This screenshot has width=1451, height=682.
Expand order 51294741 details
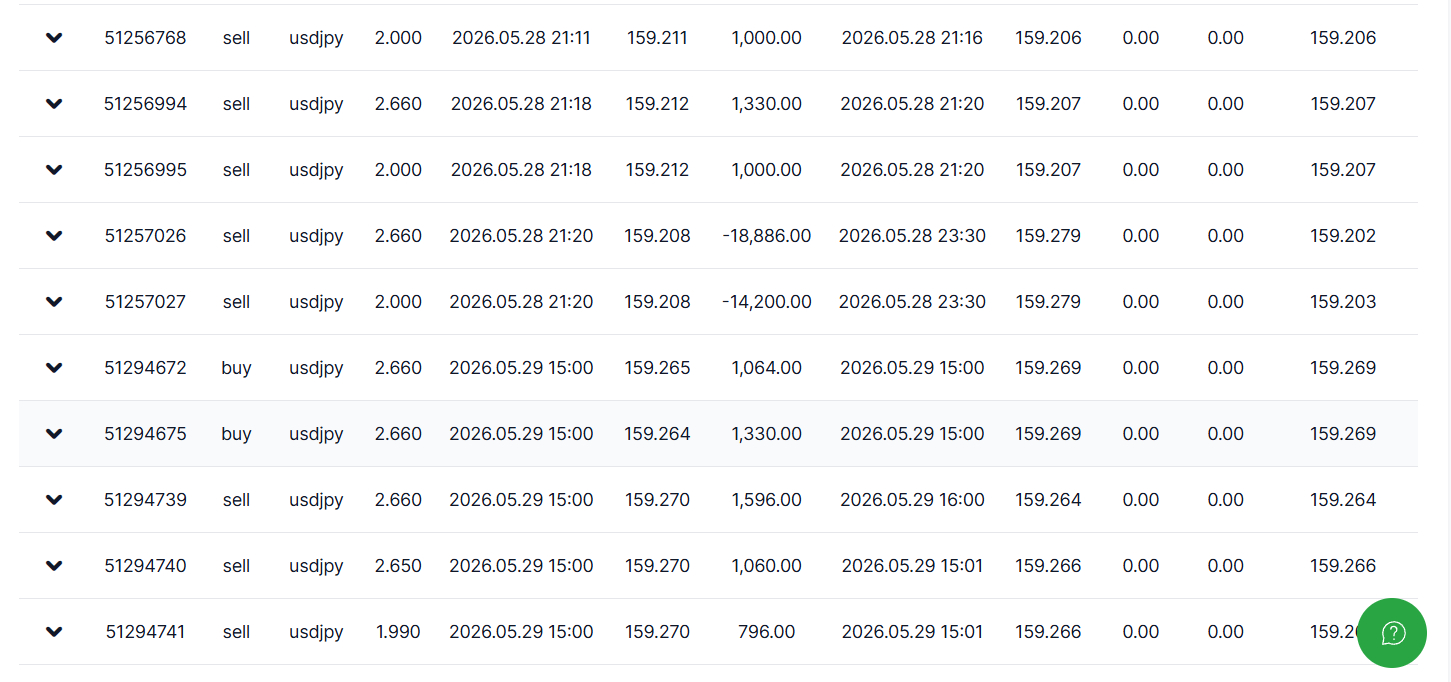coord(54,632)
